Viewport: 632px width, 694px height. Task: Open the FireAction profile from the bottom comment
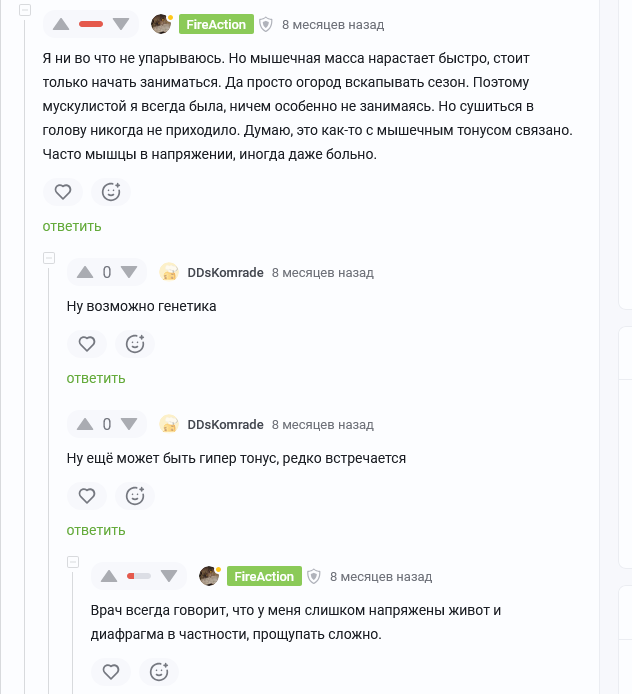(x=264, y=576)
